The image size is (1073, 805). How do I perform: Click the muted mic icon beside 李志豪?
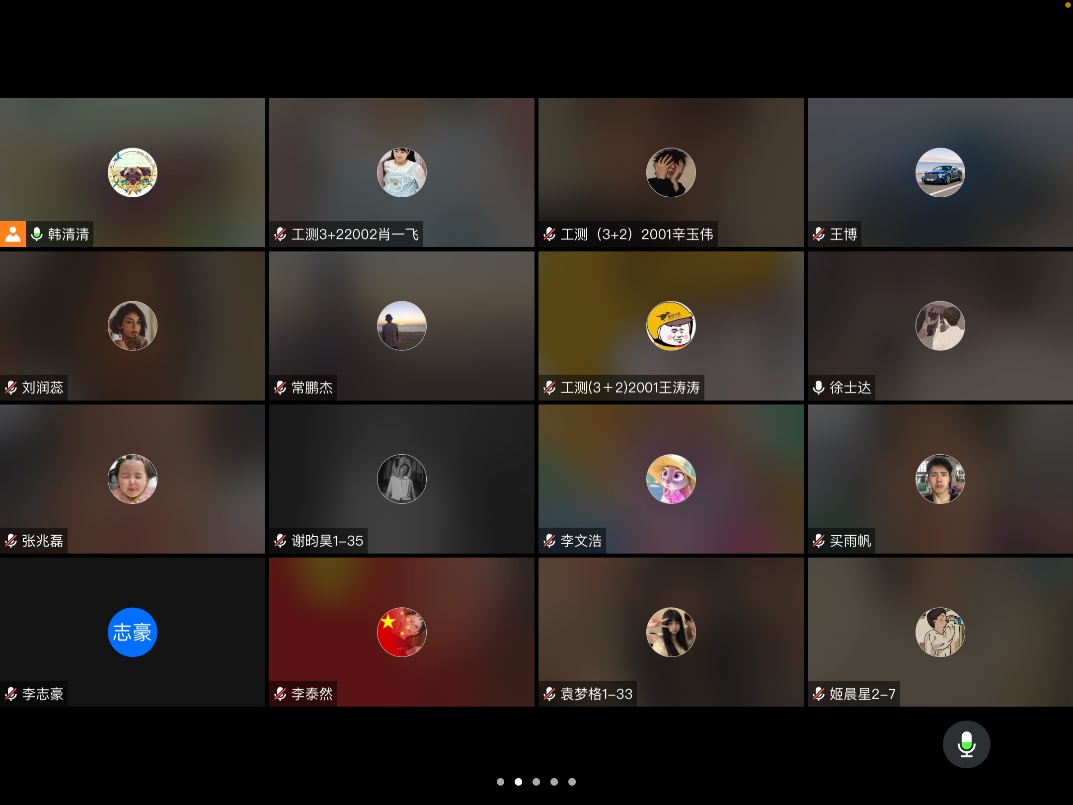pos(11,693)
